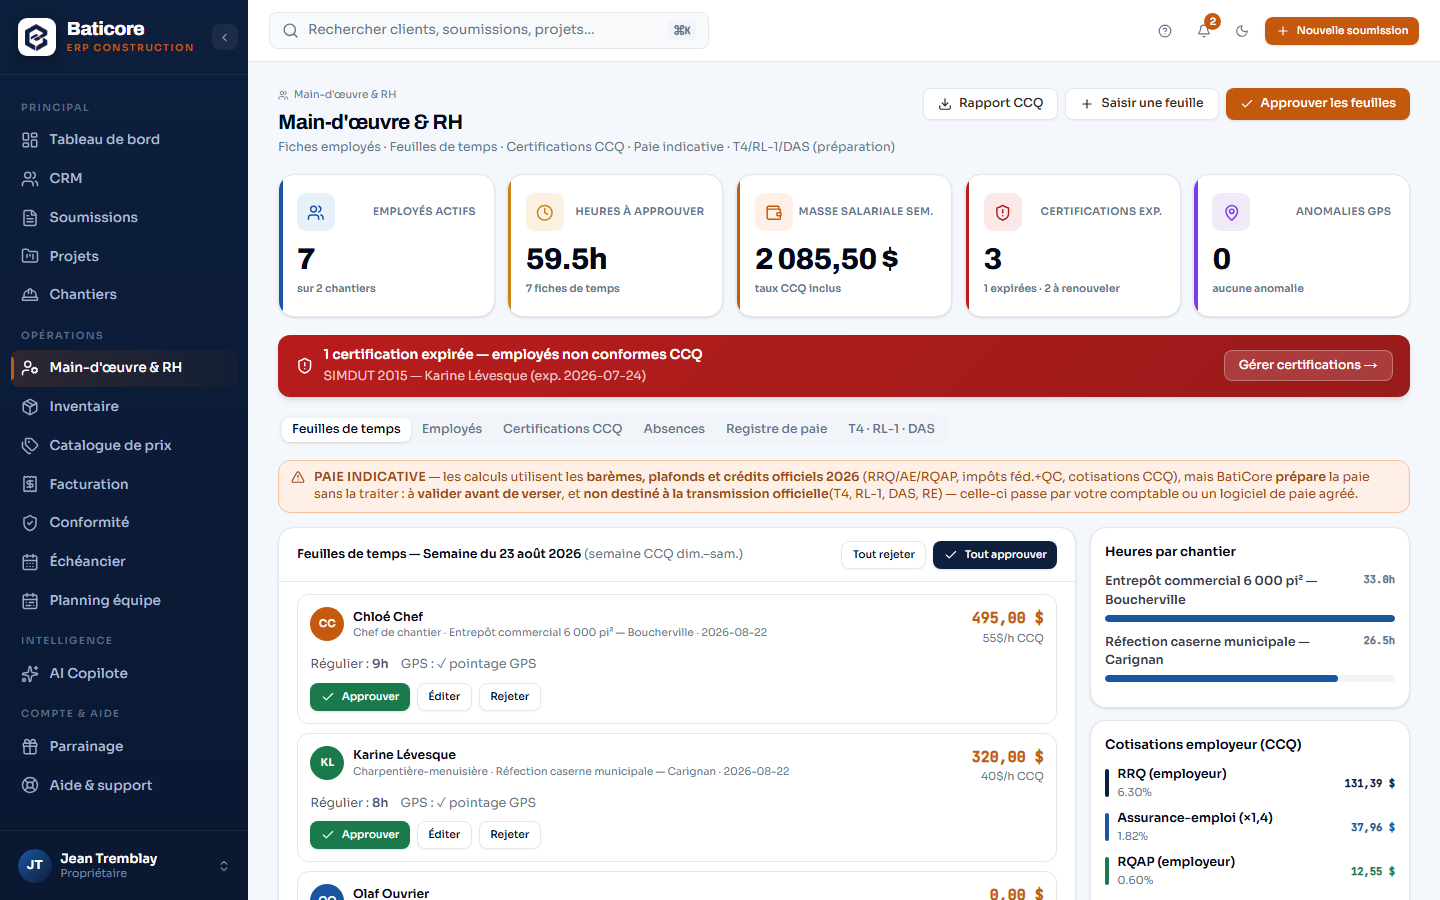This screenshot has width=1440, height=900.
Task: Click the RRQ (employeur) contribution row
Action: click(x=1250, y=783)
